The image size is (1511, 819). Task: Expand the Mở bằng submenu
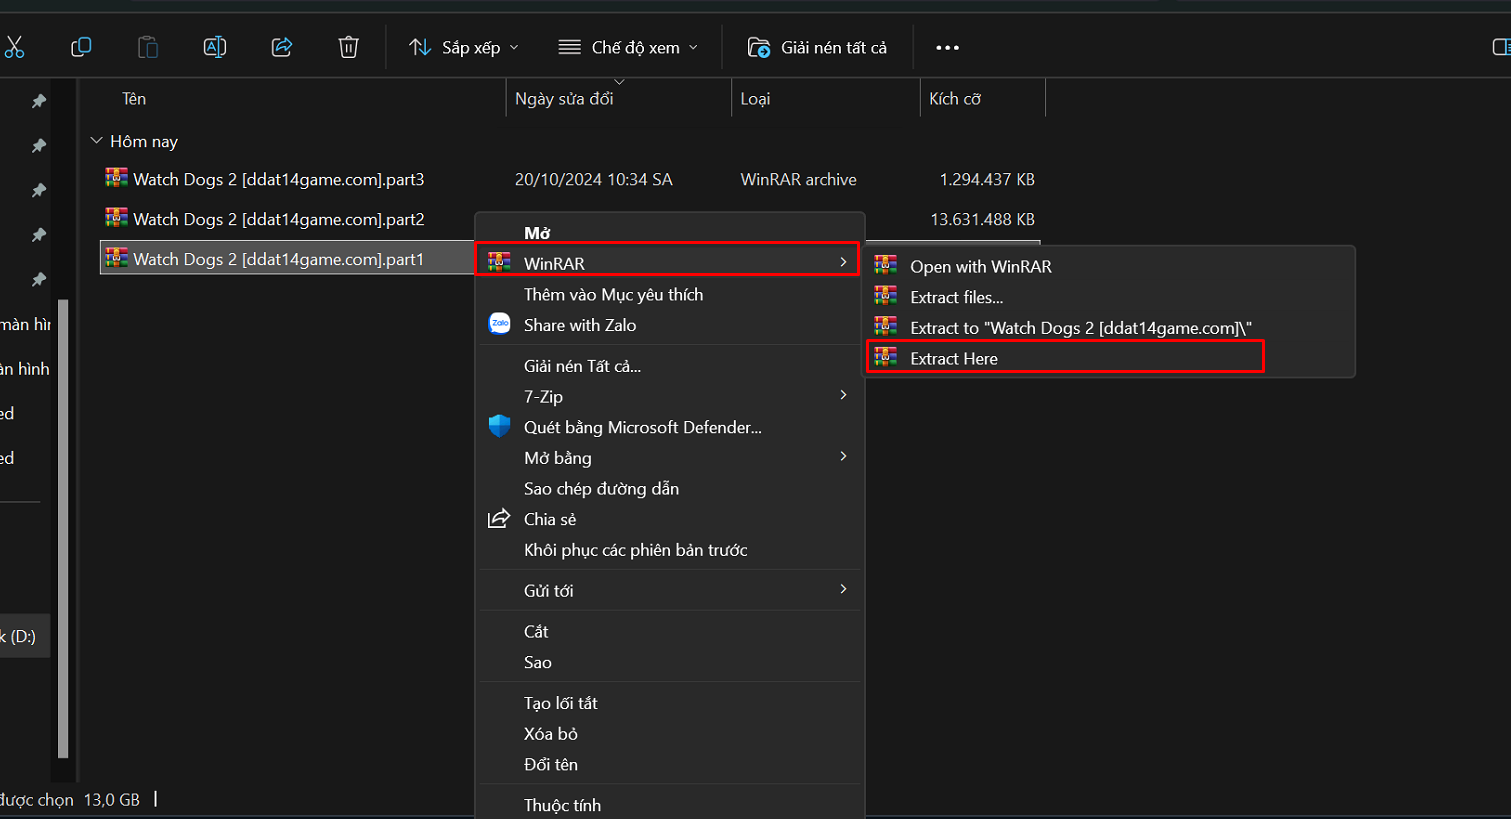(668, 457)
